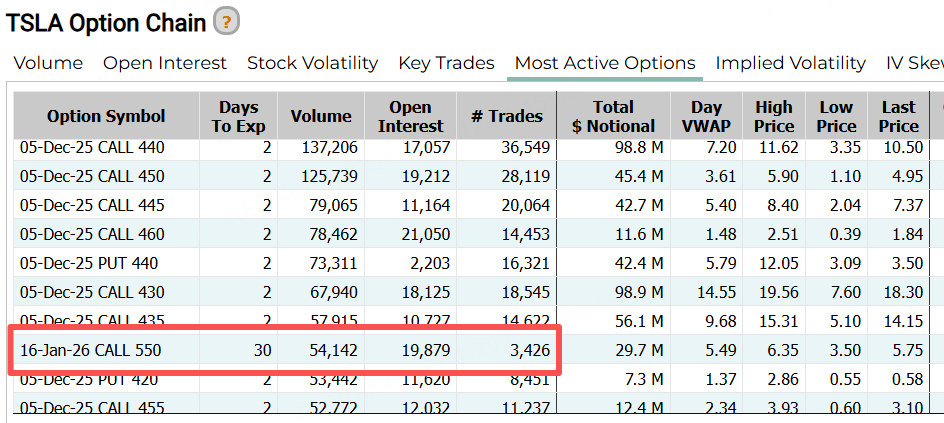The width and height of the screenshot is (944, 423).
Task: Sort by Option Symbol column header
Action: (106, 116)
